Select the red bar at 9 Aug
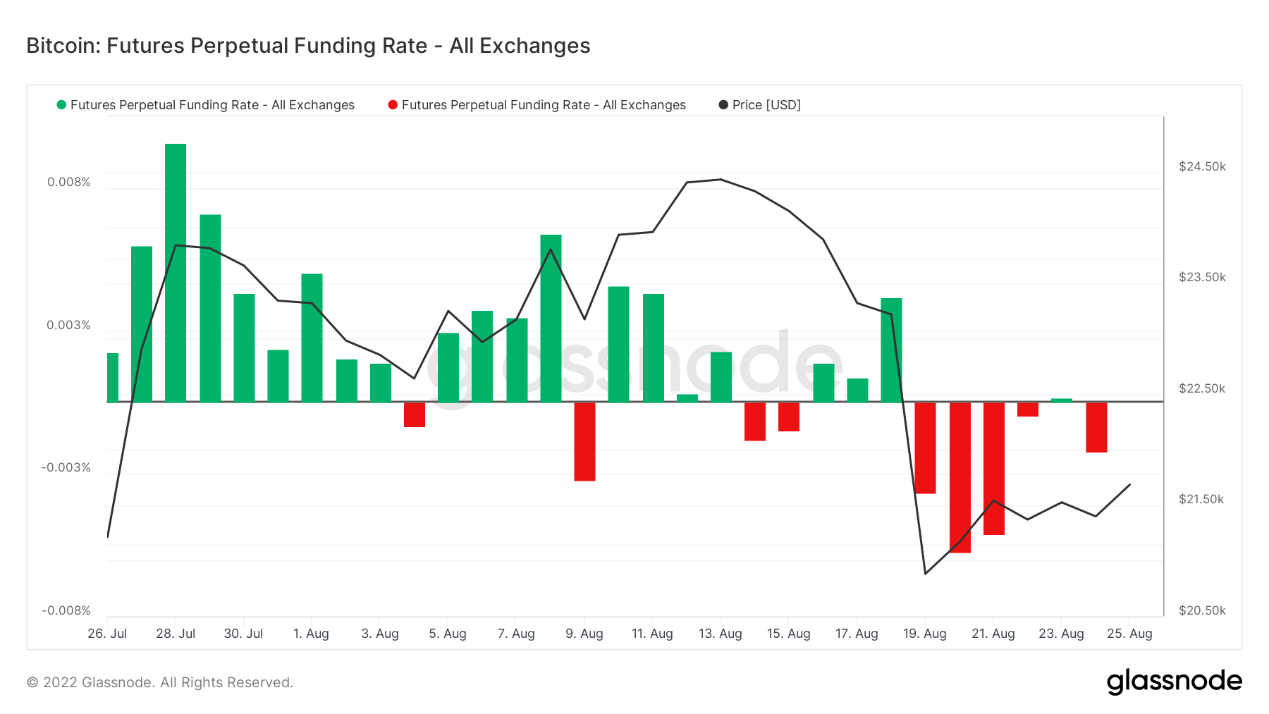 tap(585, 441)
